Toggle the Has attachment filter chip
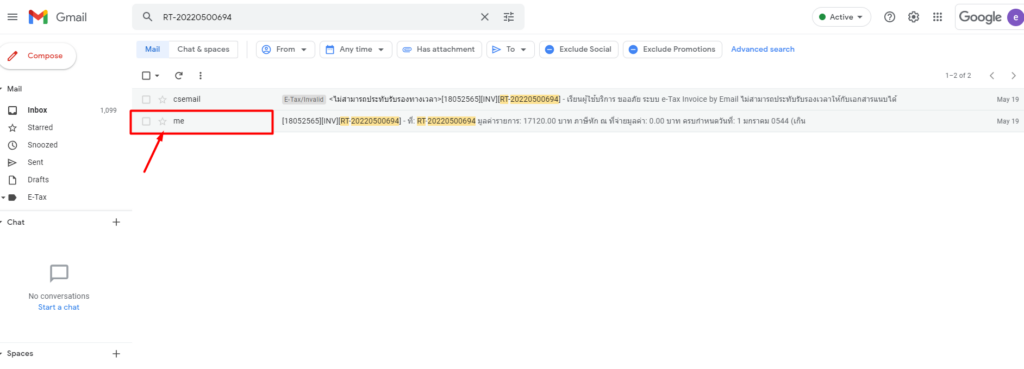1024x369 pixels. (439, 49)
